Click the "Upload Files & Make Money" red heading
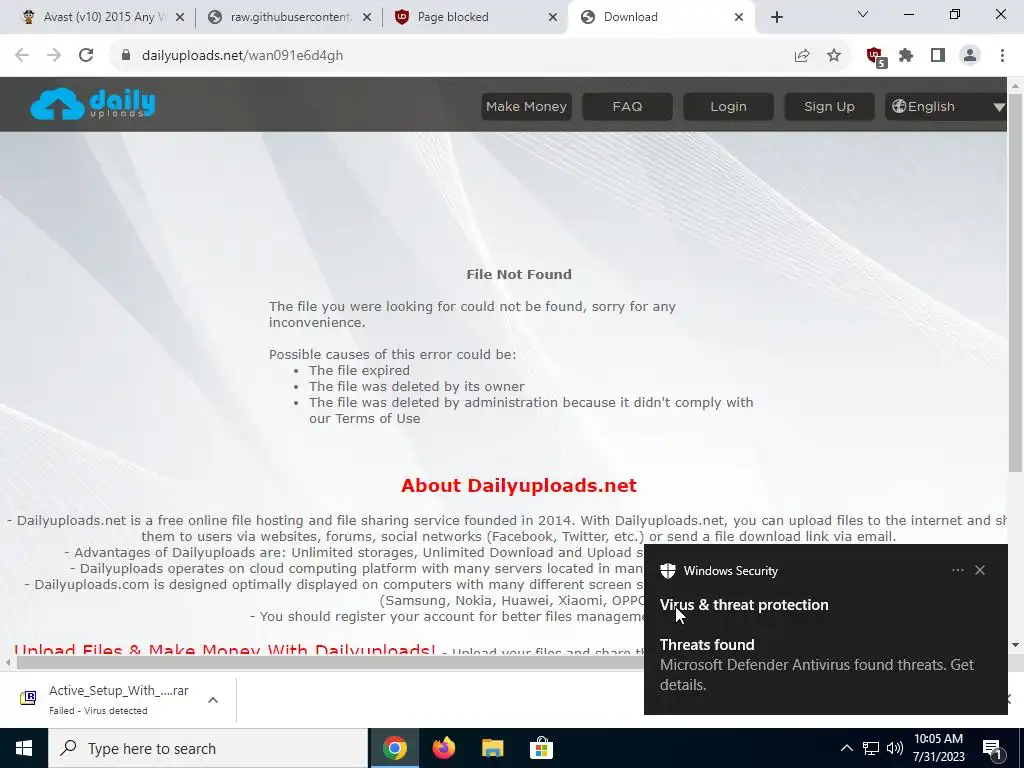 (225, 649)
